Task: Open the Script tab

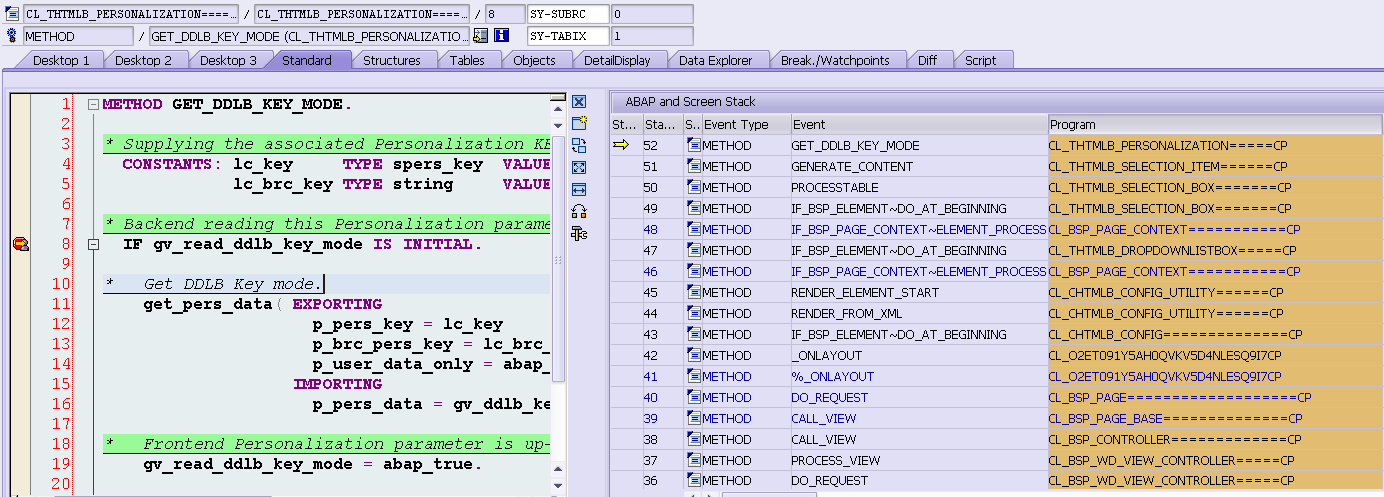Action: tap(980, 60)
